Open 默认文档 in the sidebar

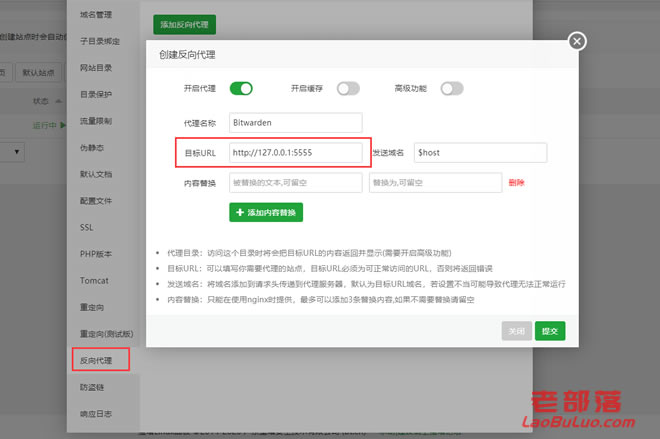click(x=96, y=174)
